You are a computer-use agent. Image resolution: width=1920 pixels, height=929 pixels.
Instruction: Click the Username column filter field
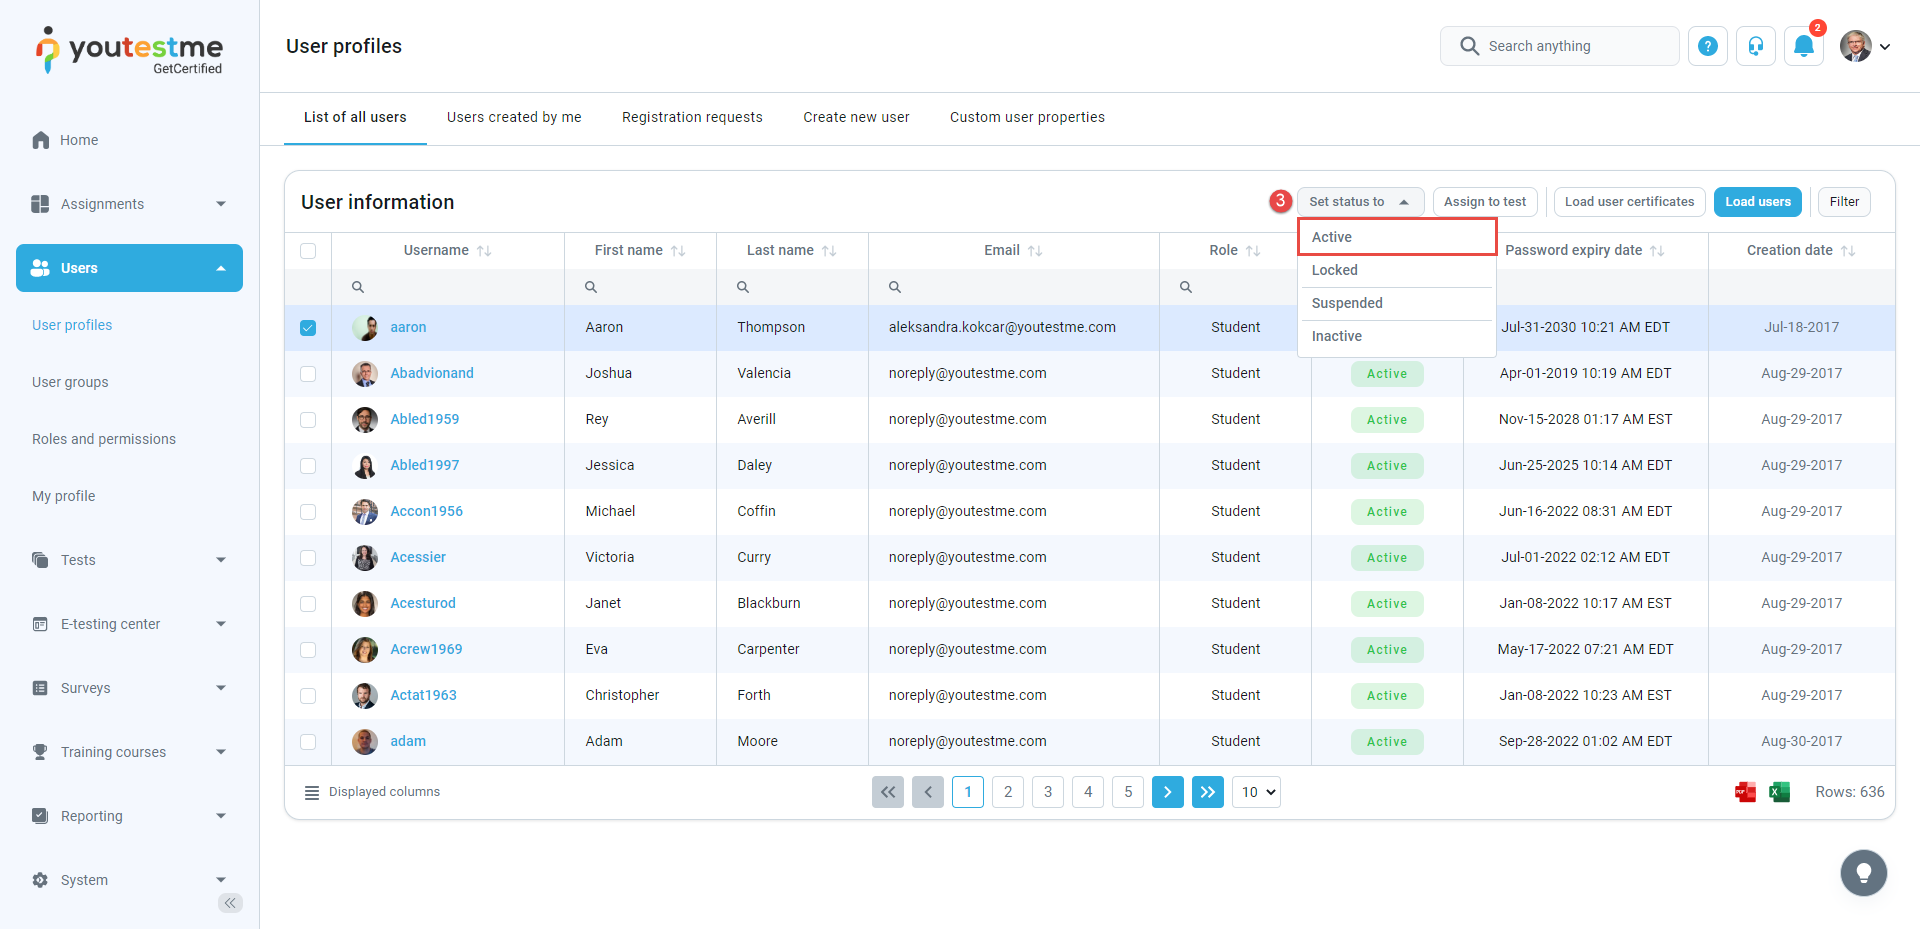tap(448, 287)
